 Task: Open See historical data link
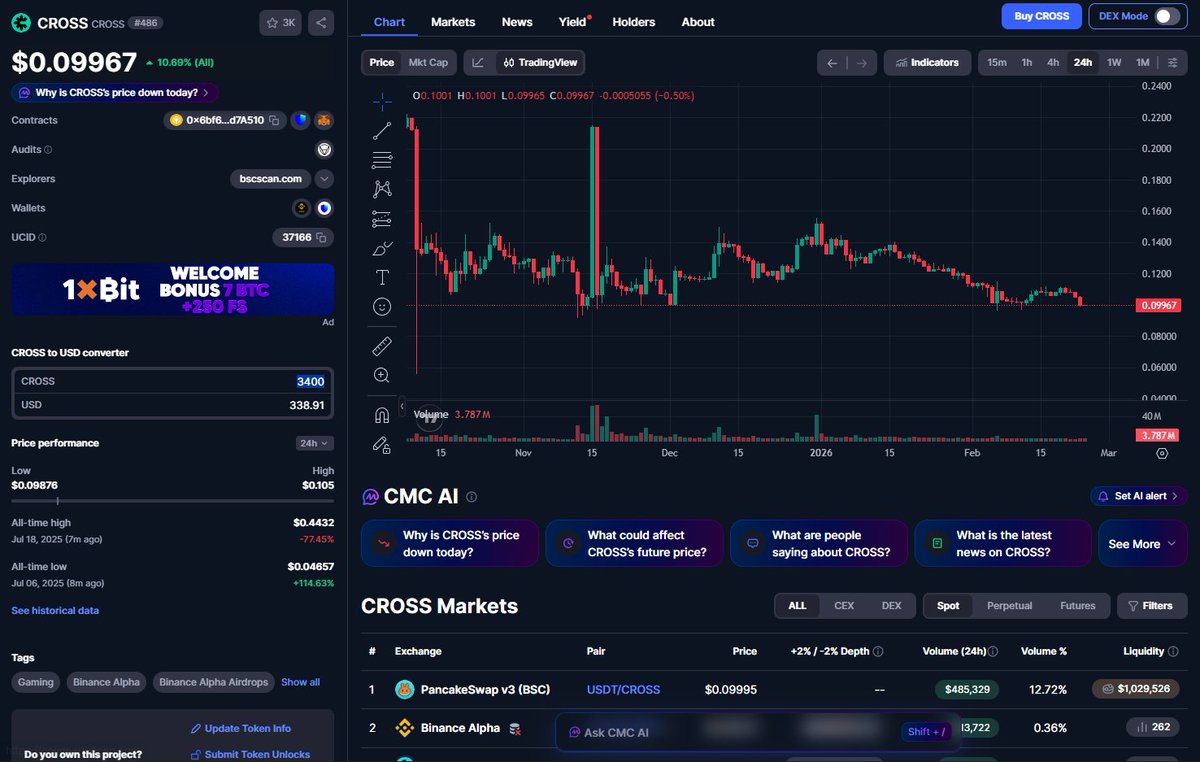(x=55, y=610)
